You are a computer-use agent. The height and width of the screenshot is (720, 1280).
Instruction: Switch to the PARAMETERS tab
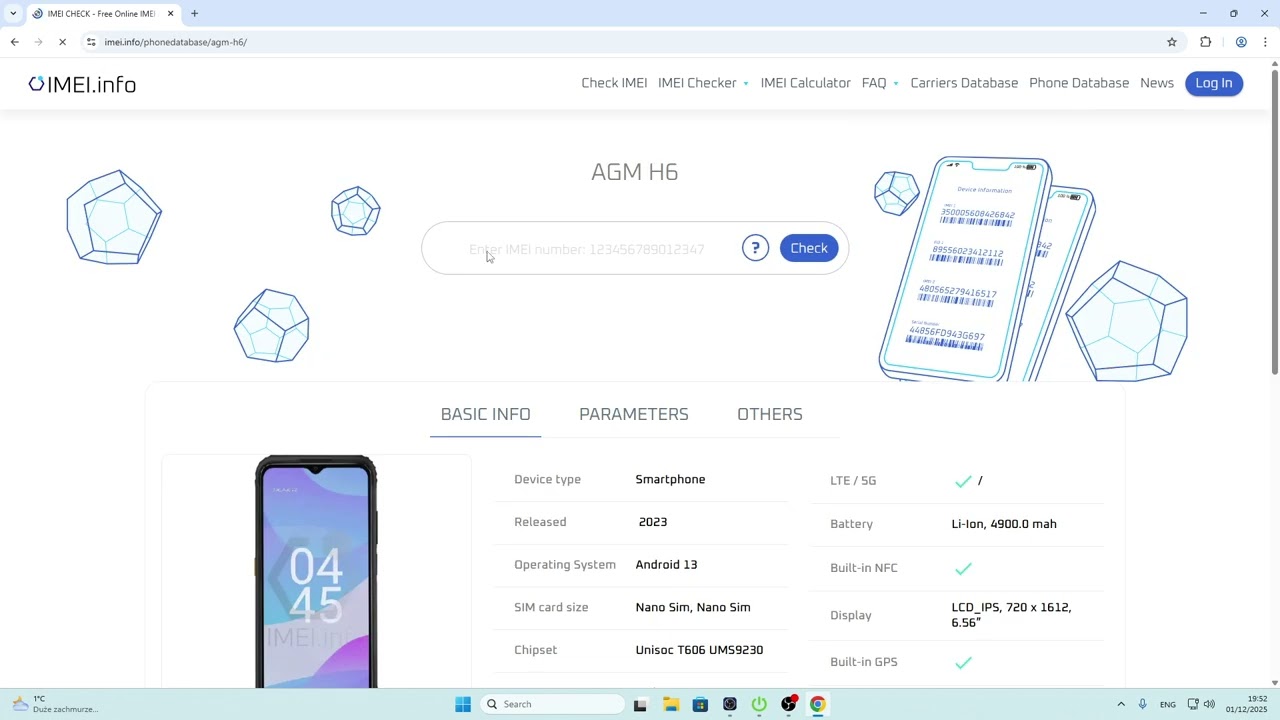634,414
